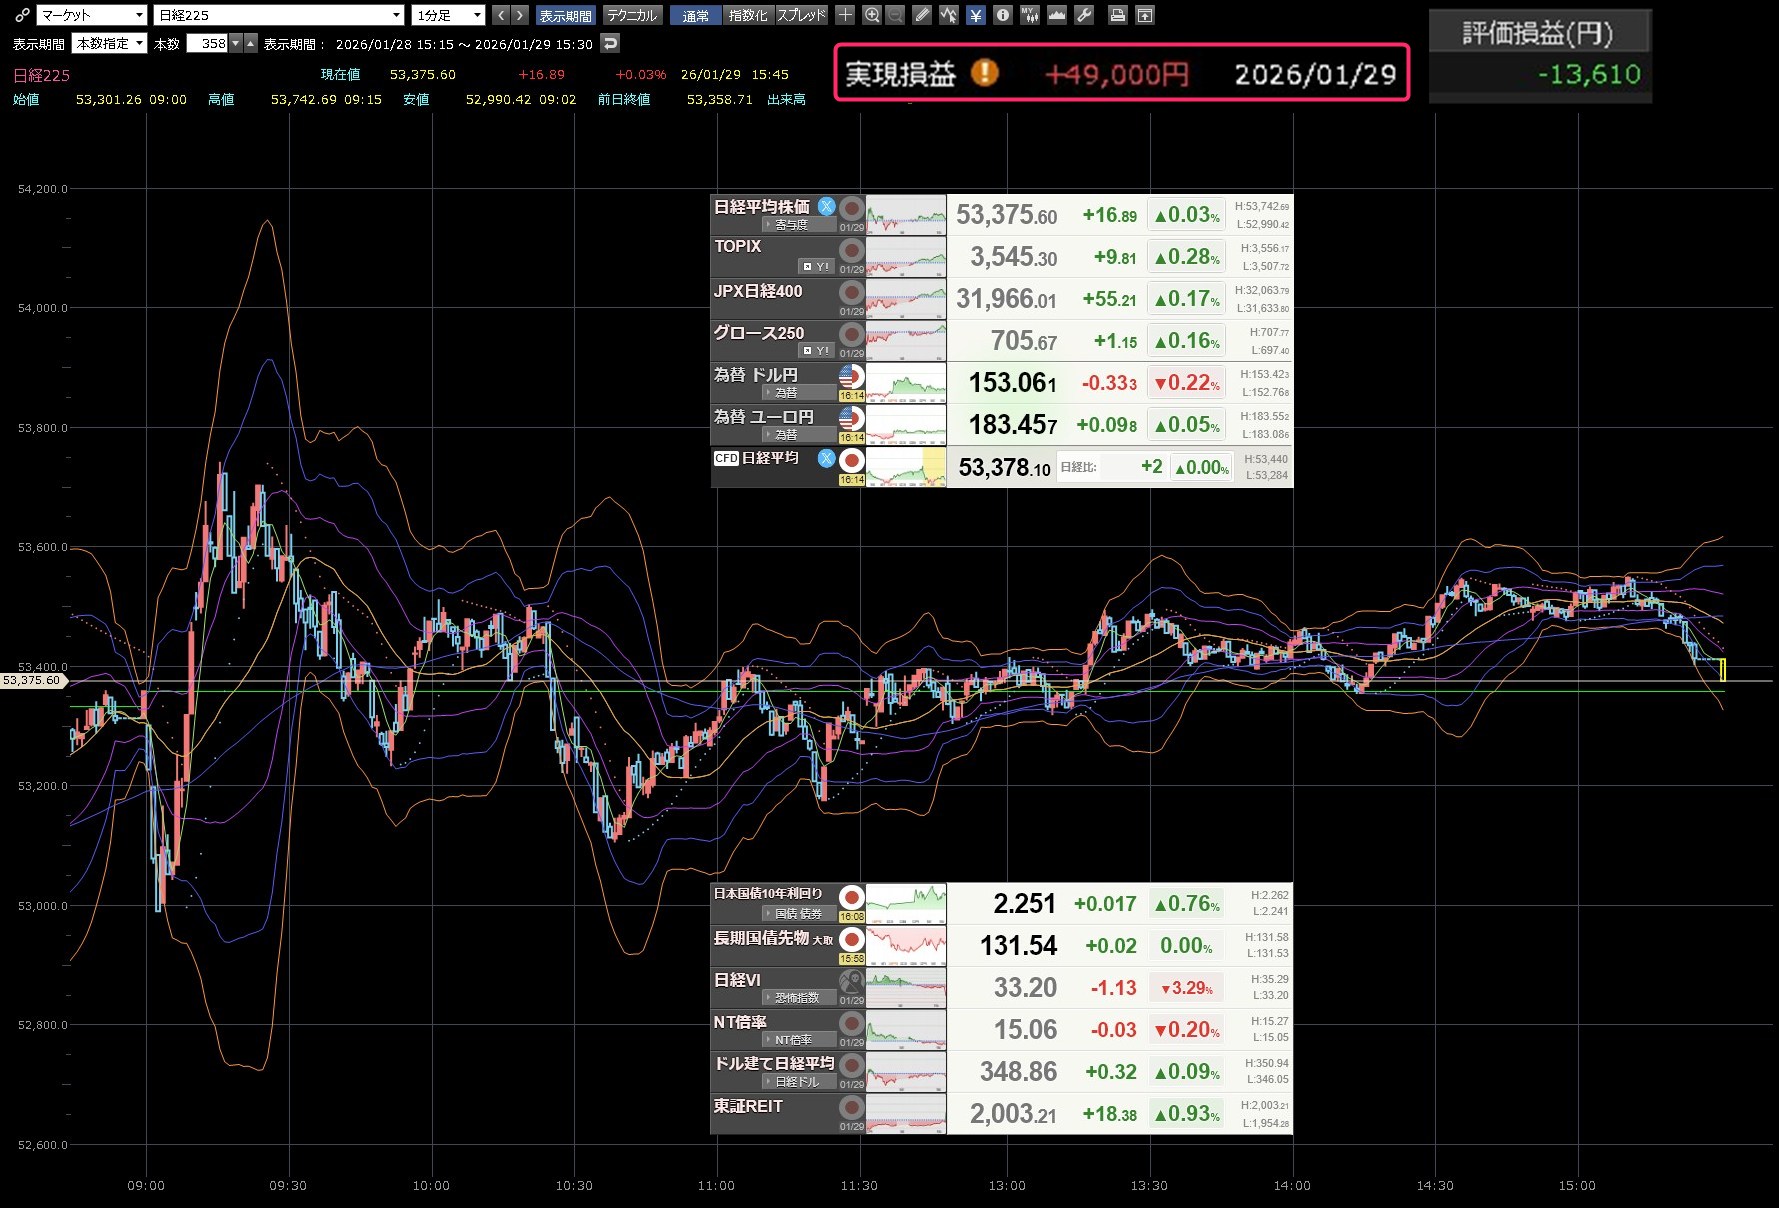Toggle 通常 normal chart mode
The height and width of the screenshot is (1208, 1779).
tap(695, 15)
